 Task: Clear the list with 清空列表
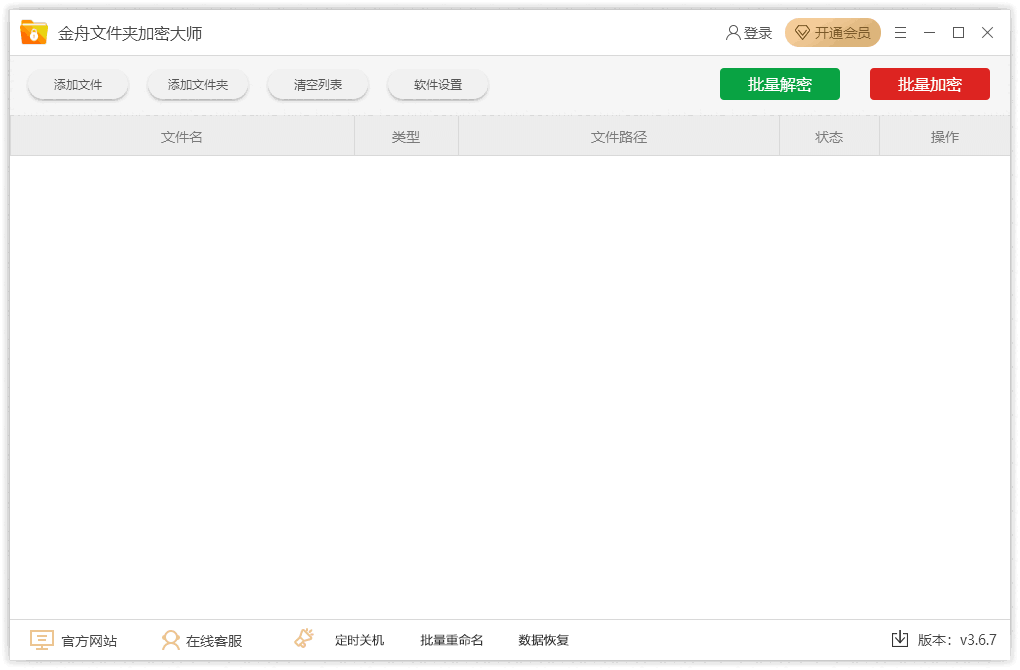tap(318, 85)
